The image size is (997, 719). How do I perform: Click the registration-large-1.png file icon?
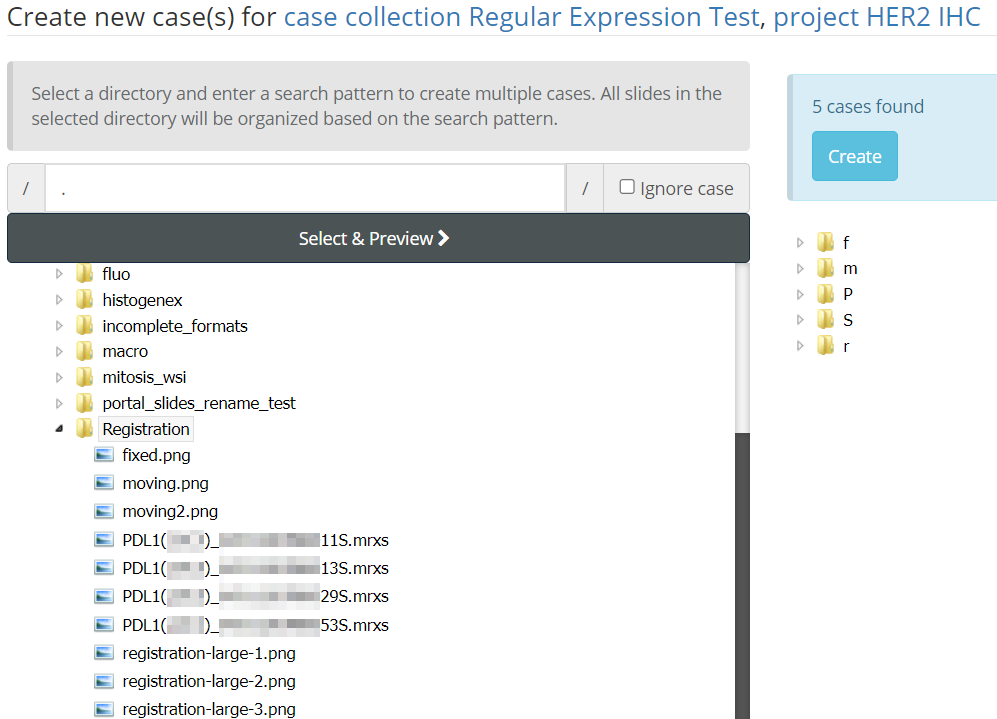[104, 653]
